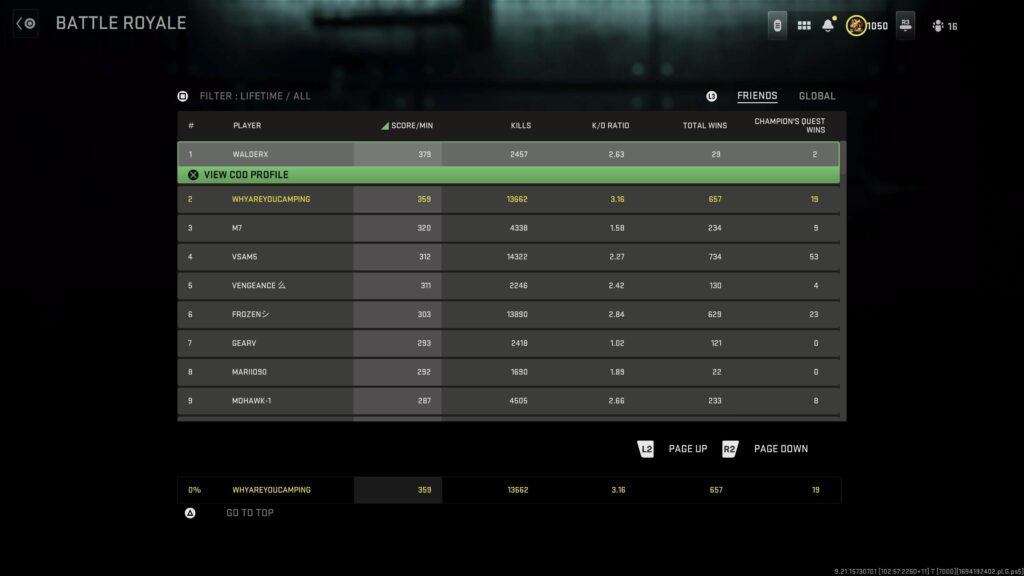Click VSAM5 Champion's Quest wins 53

pos(814,257)
